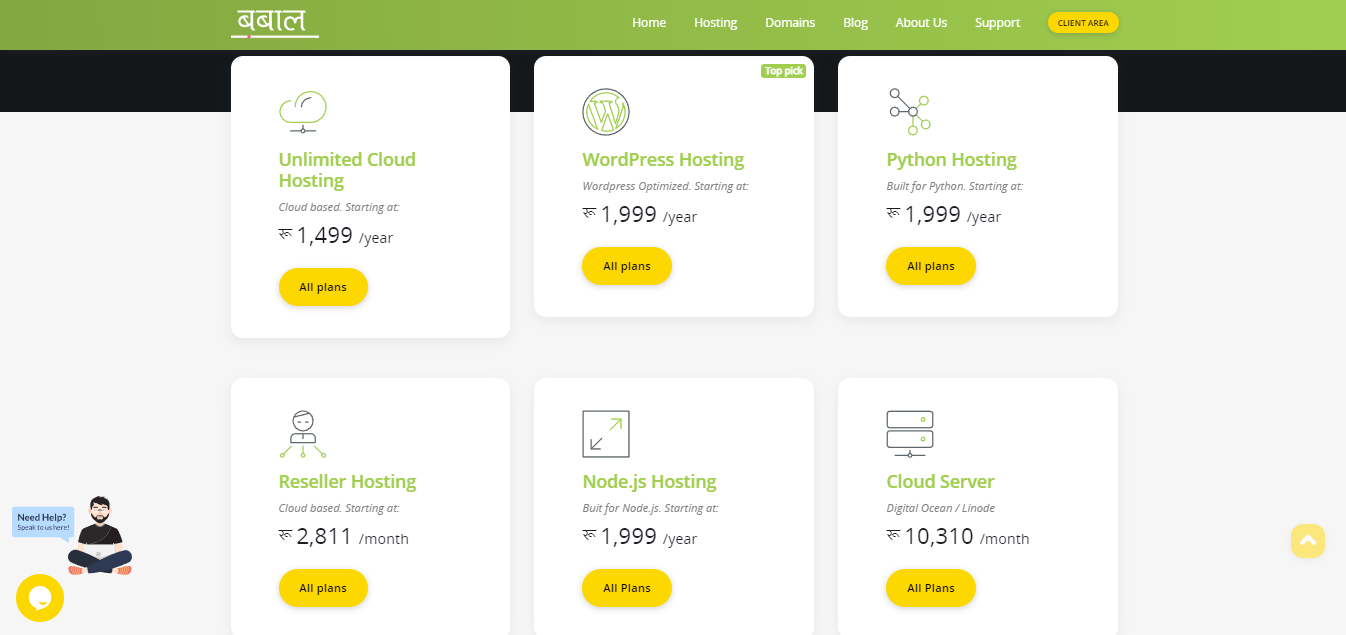Open the Support navigation item
This screenshot has width=1346, height=635.
997,23
